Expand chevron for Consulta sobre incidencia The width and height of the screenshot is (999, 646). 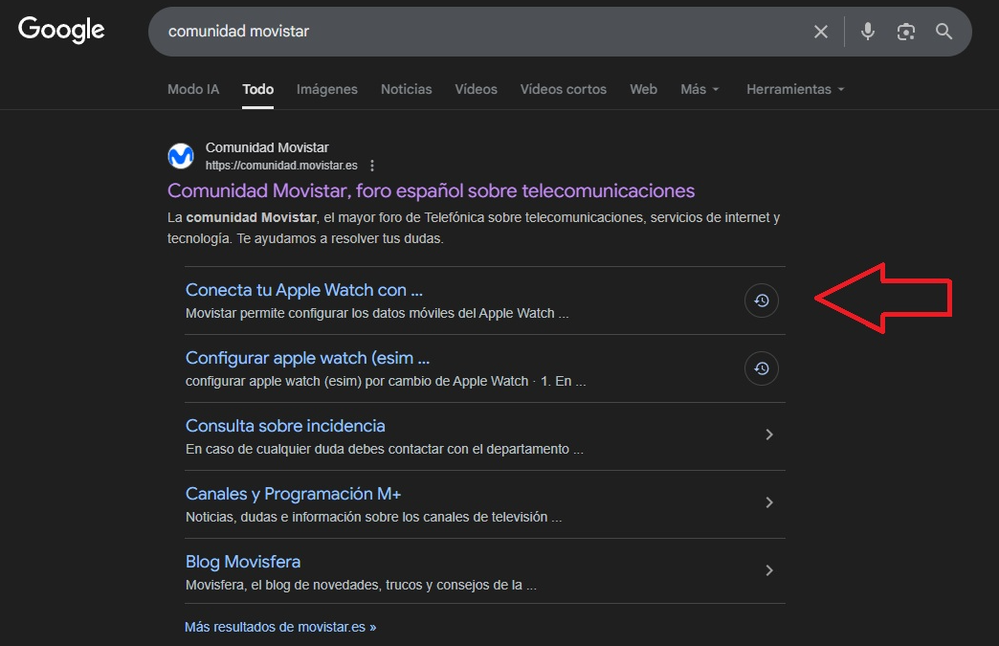(x=769, y=435)
